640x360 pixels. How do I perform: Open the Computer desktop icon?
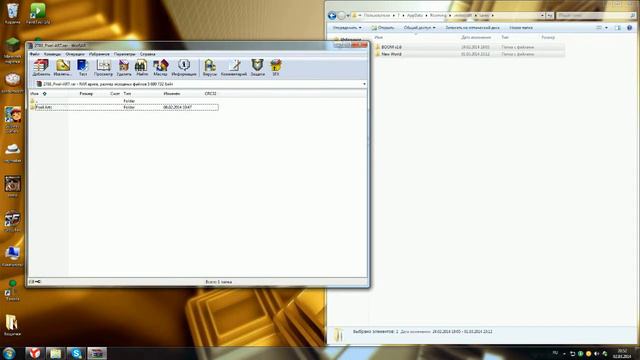13,256
